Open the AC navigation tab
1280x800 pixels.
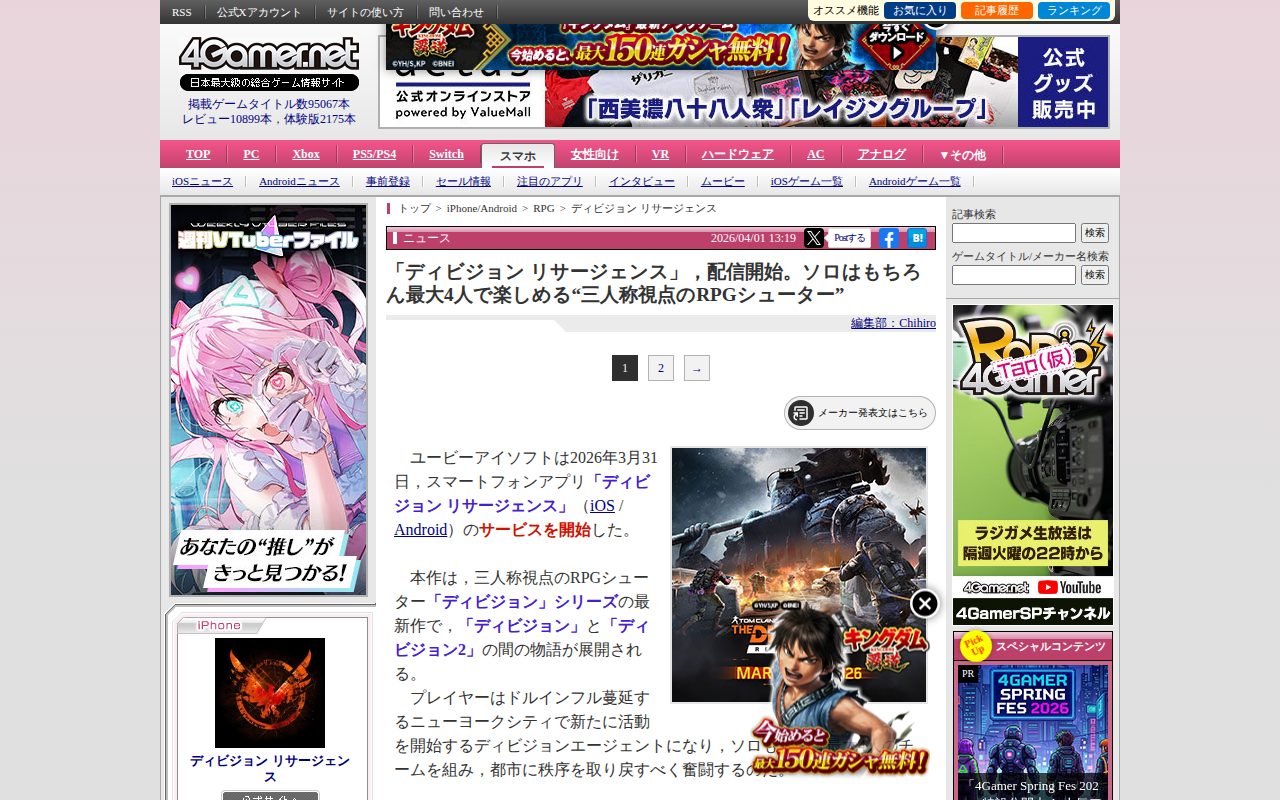(816, 154)
